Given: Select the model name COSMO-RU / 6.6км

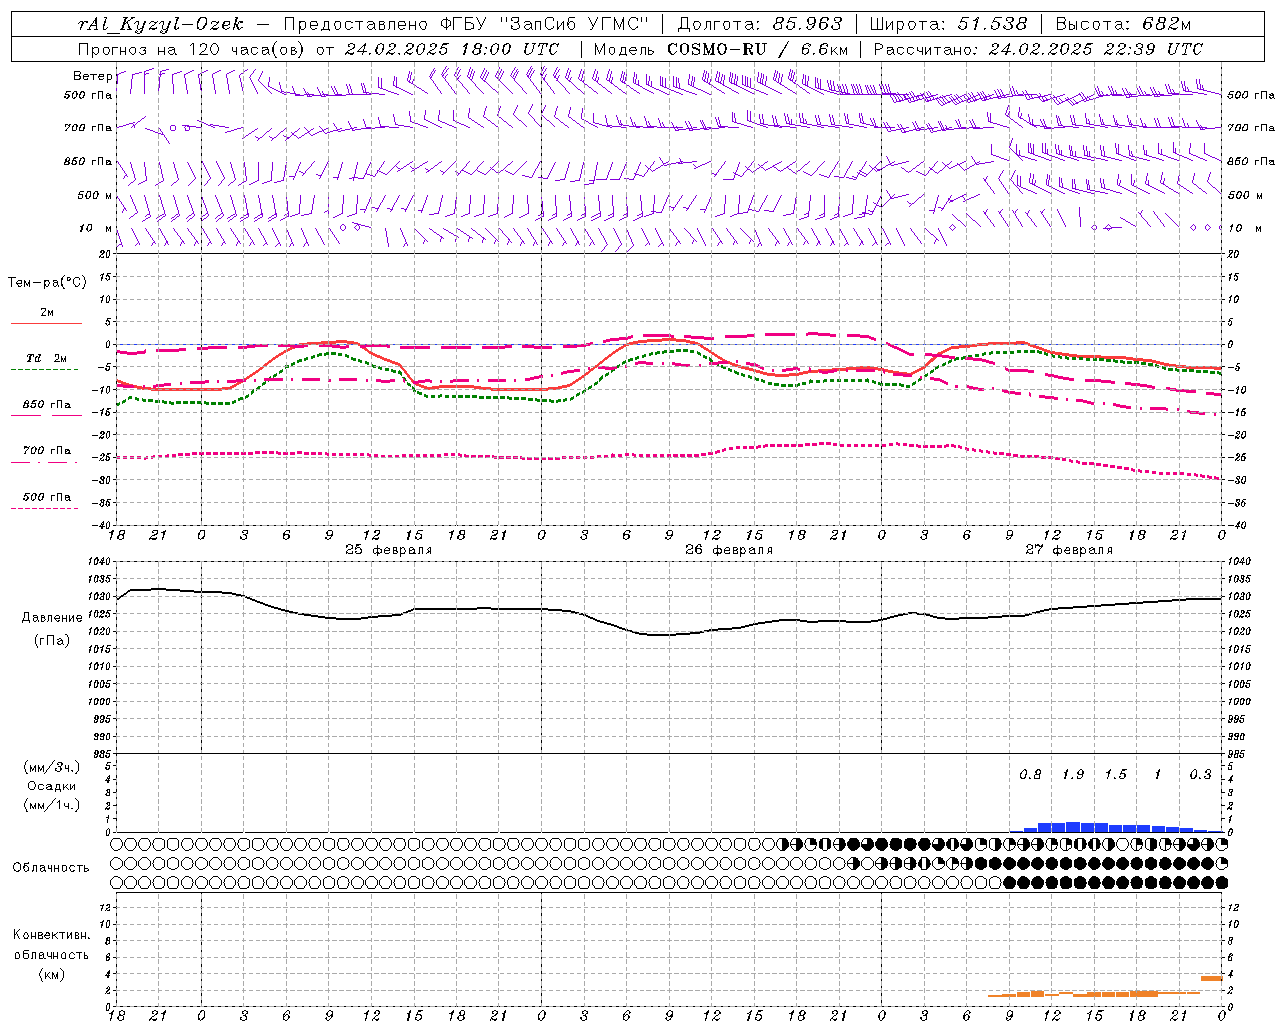Looking at the screenshot, I should pyautogui.click(x=758, y=49).
